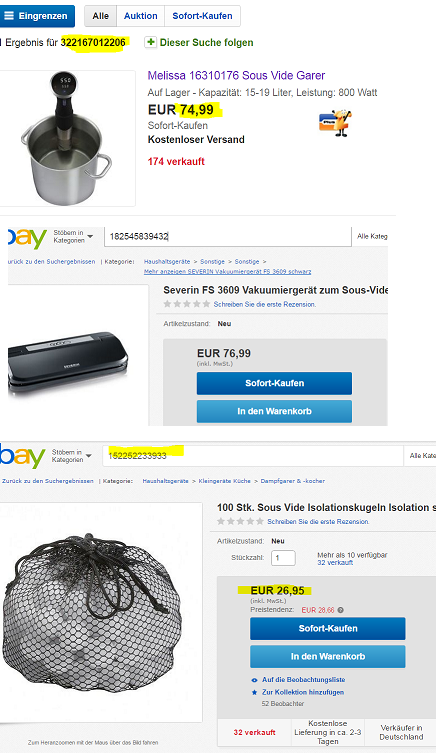Click the star rating of Severin FS 3609
Image resolution: width=444 pixels, height=753 pixels.
(187, 304)
